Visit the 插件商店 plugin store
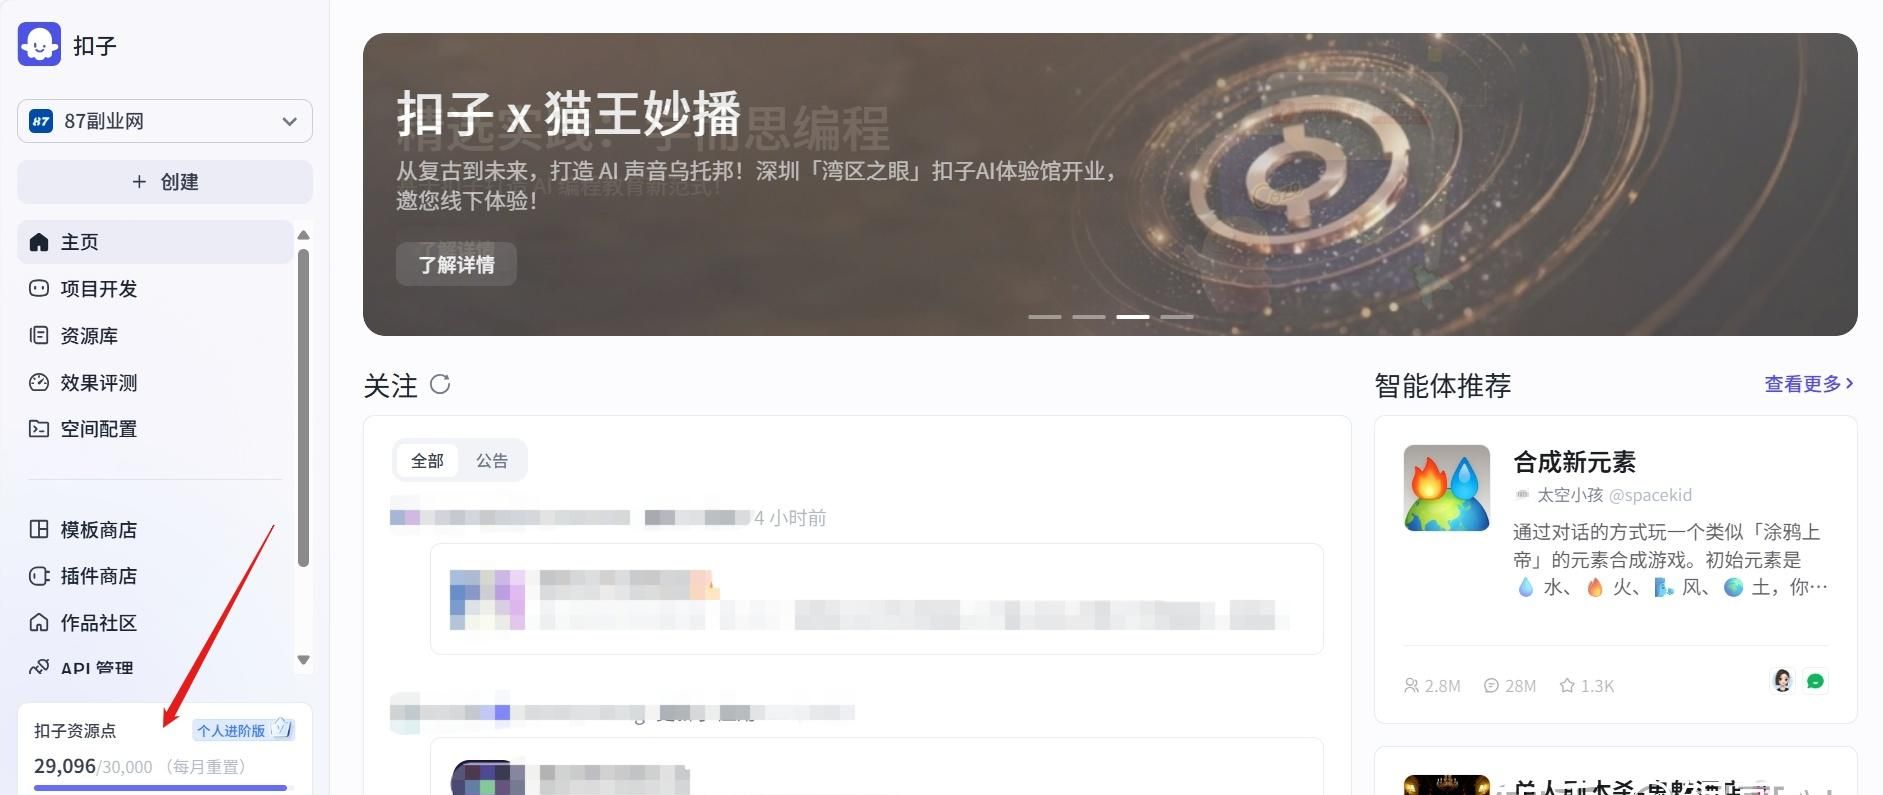 coord(155,576)
